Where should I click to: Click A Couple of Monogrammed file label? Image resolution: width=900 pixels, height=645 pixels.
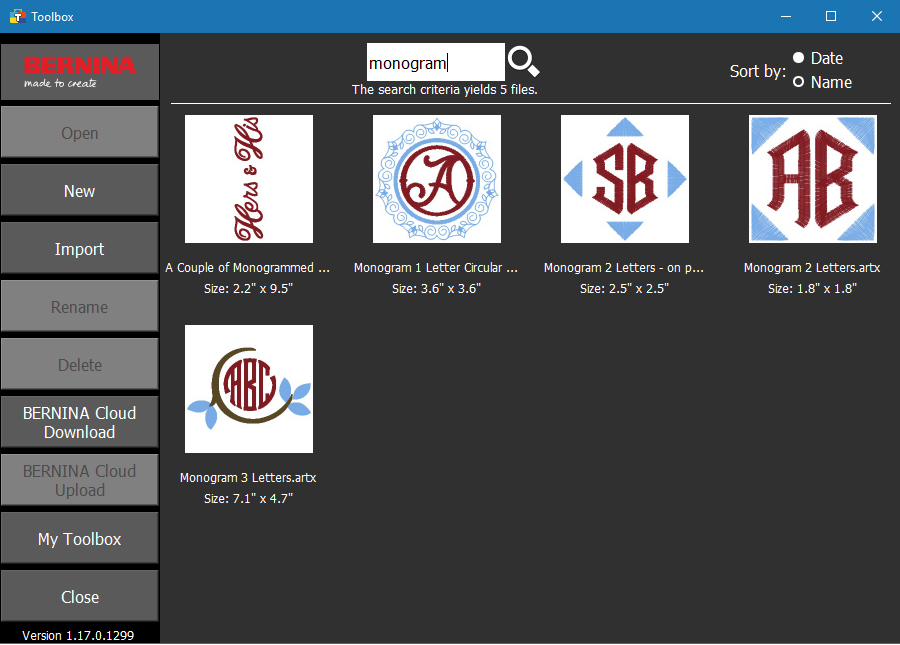pos(247,267)
